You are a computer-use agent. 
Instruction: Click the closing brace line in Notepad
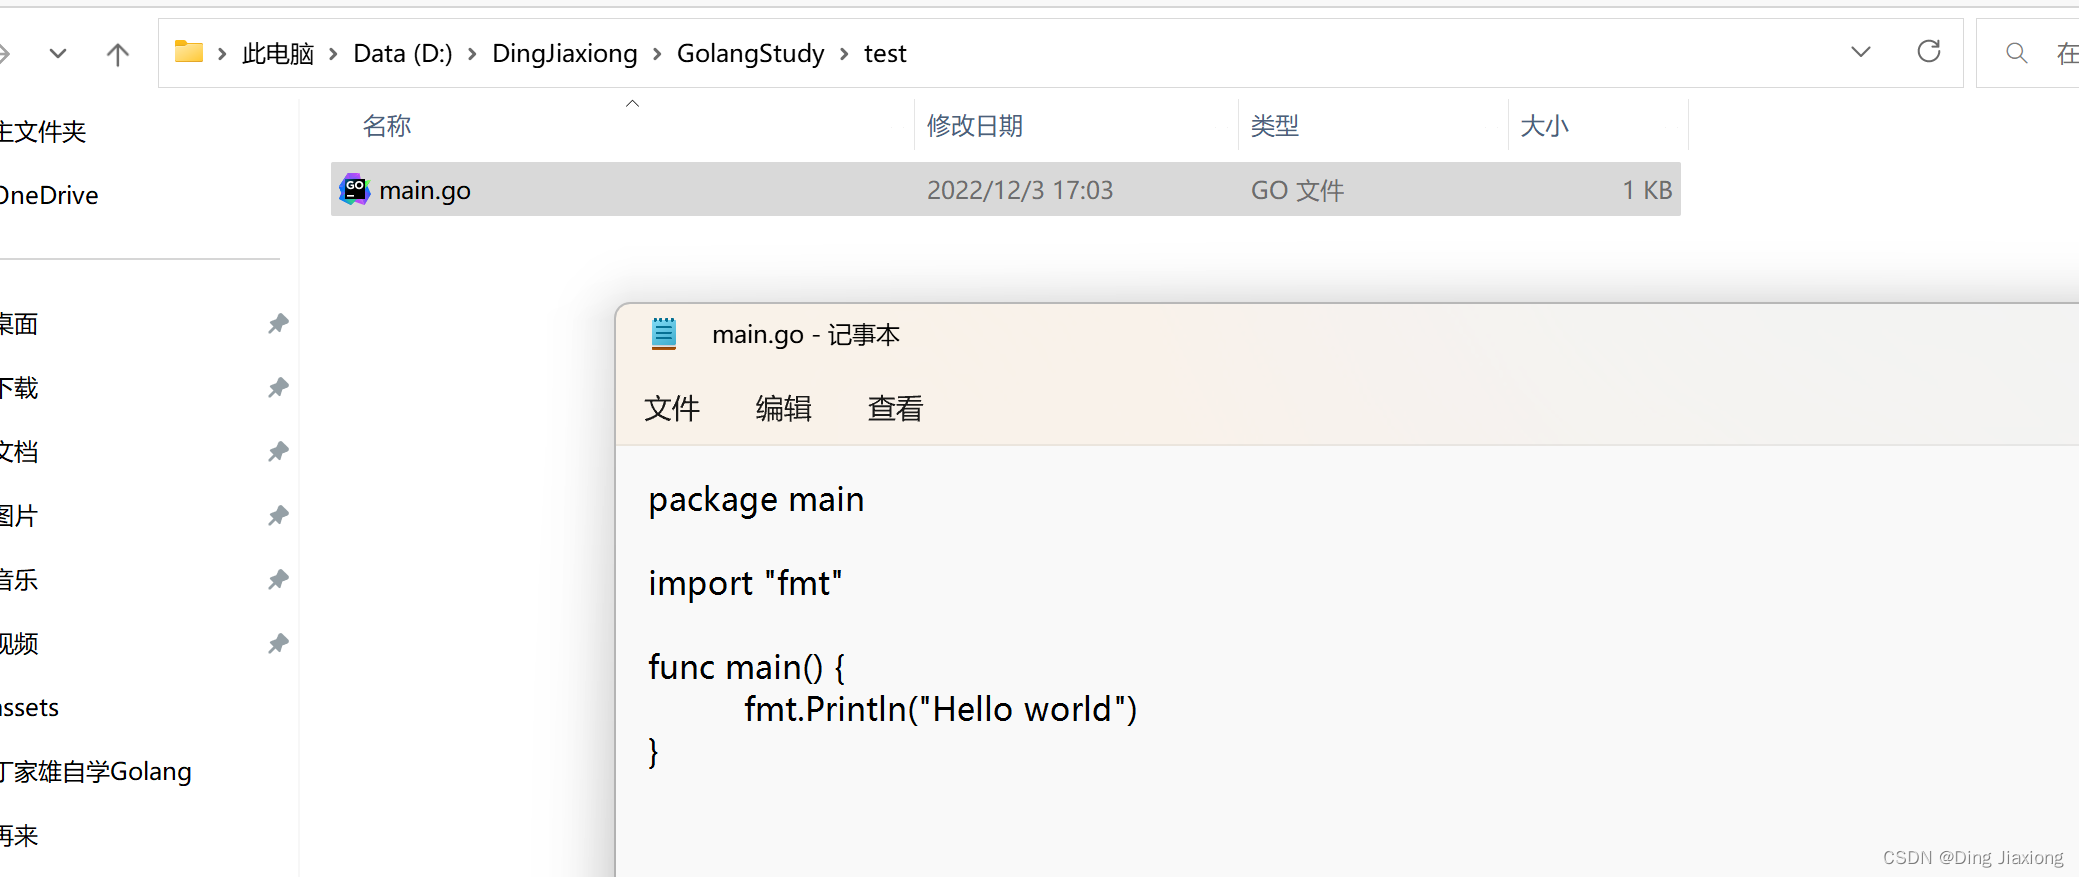pyautogui.click(x=654, y=751)
